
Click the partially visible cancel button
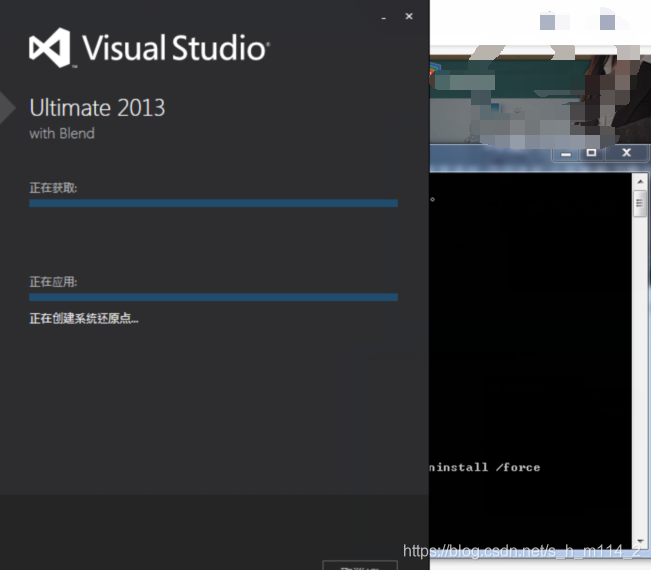coord(360,565)
